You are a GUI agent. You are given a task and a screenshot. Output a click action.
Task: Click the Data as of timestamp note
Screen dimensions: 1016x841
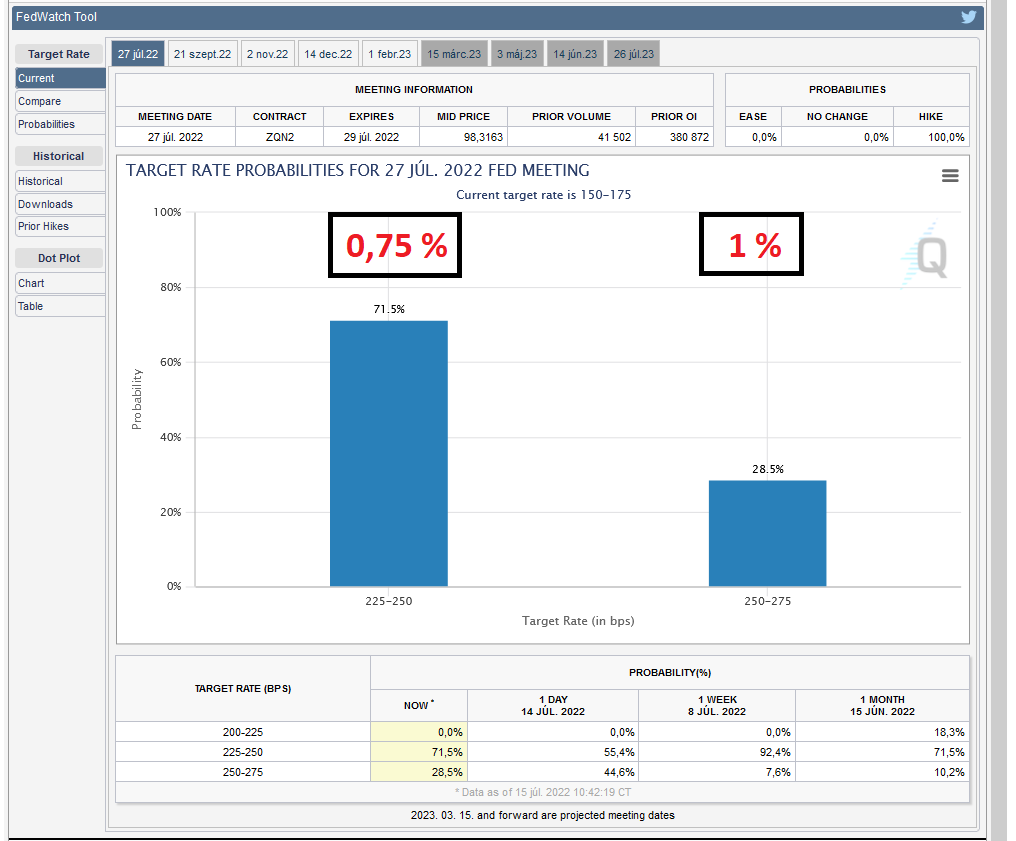coord(543,792)
